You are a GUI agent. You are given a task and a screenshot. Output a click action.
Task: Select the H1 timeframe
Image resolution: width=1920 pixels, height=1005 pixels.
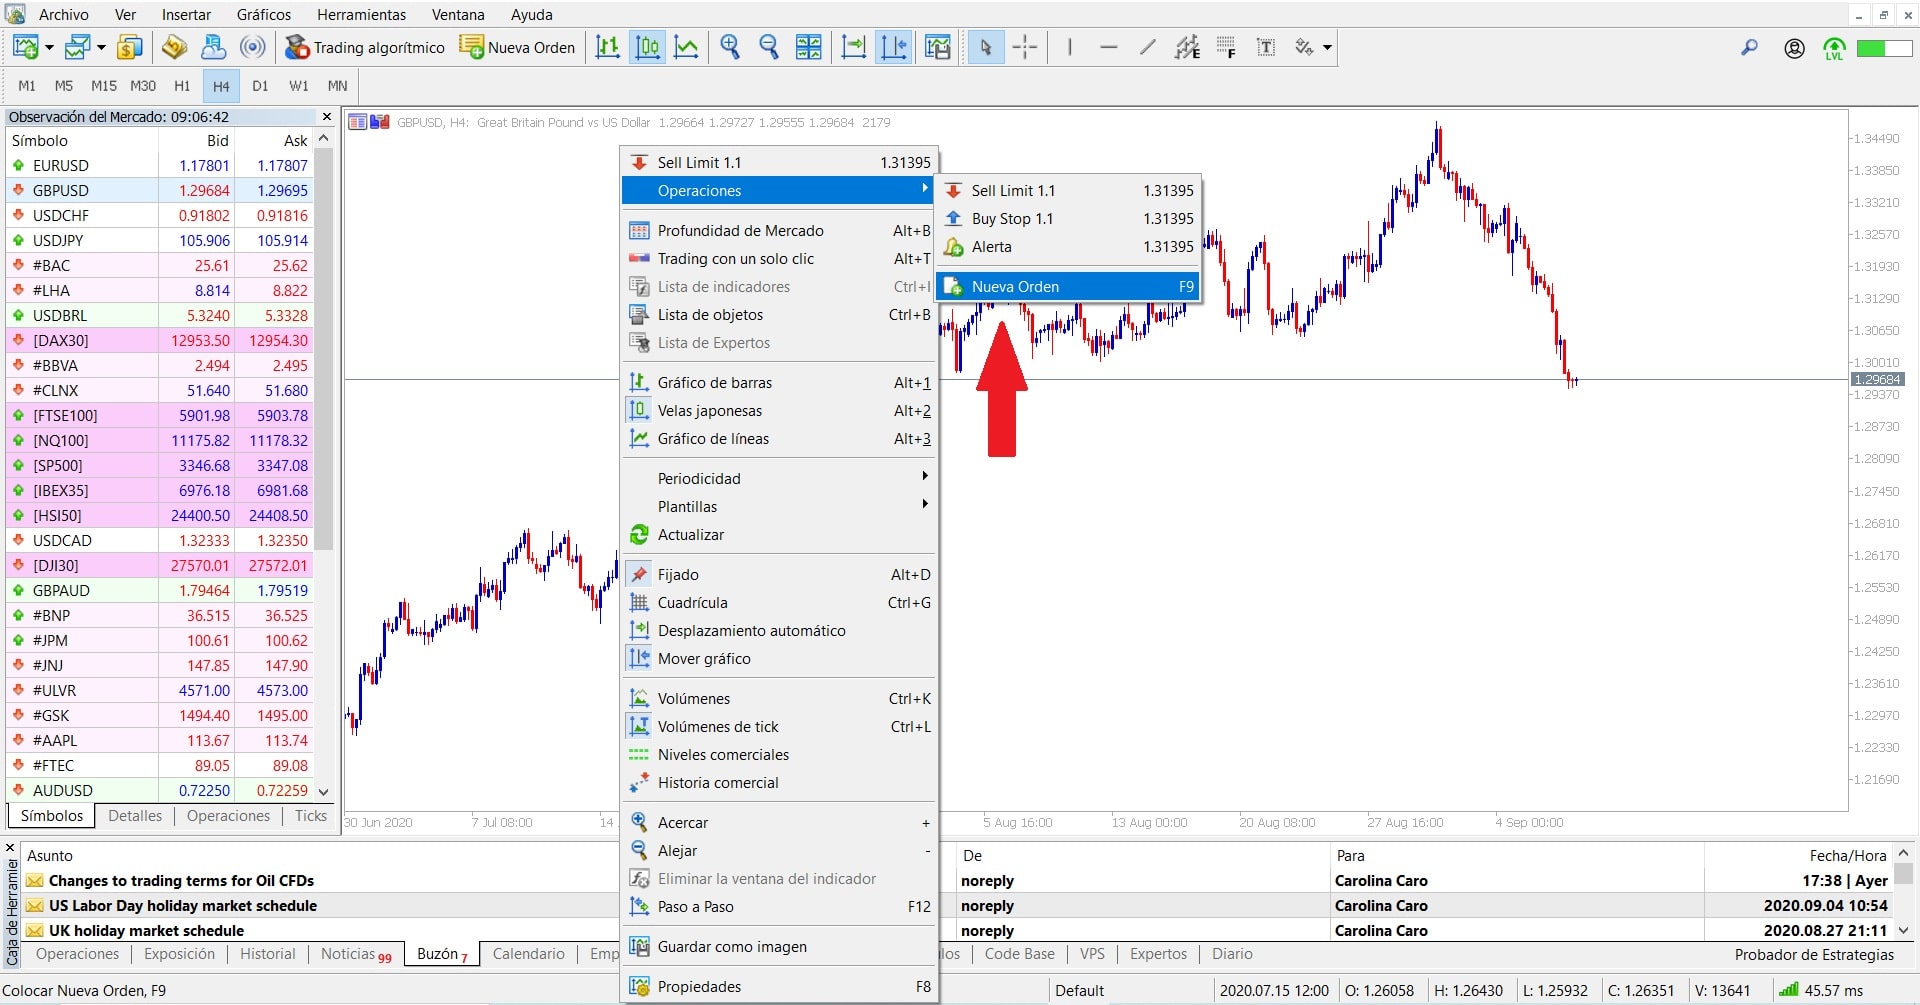(182, 86)
